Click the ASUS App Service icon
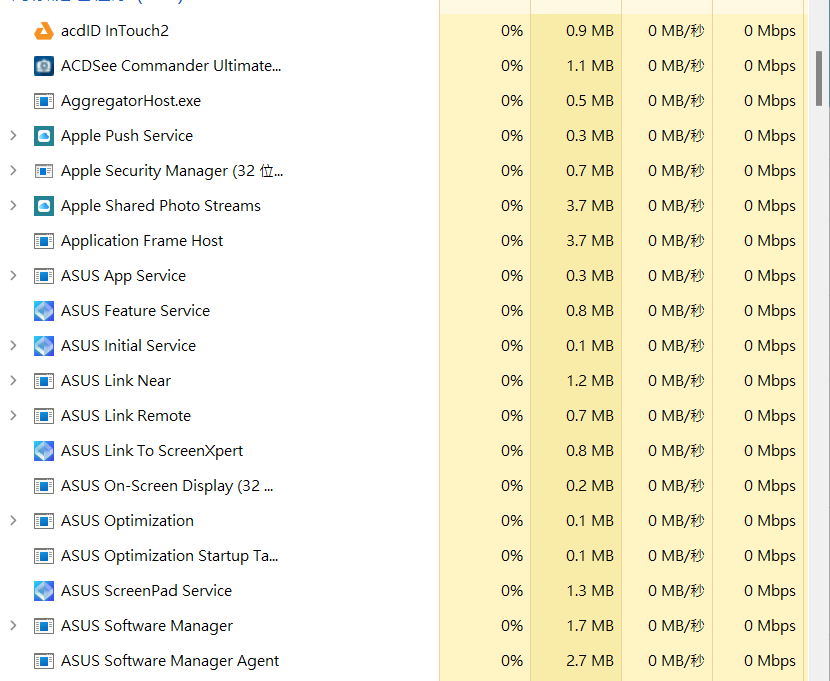830x681 pixels. pos(43,276)
